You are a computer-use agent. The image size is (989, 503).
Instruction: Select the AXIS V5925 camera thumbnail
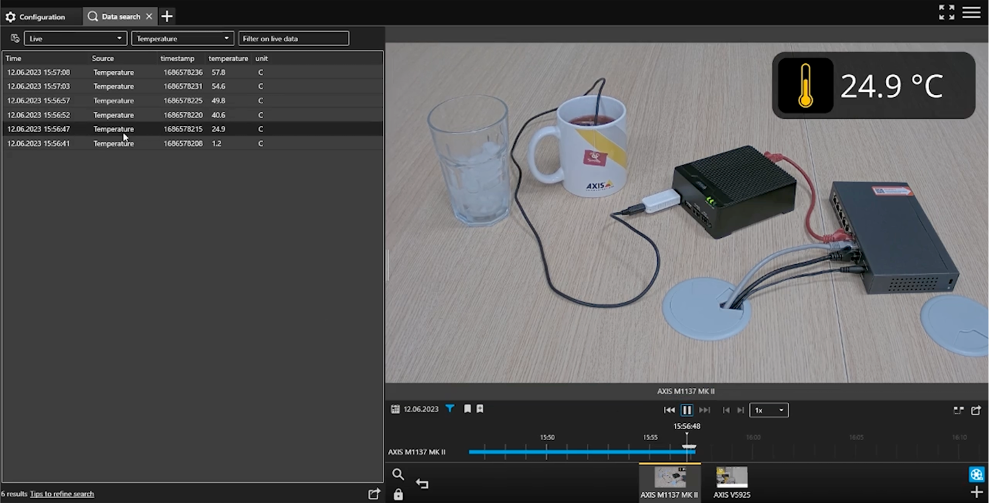(x=731, y=478)
